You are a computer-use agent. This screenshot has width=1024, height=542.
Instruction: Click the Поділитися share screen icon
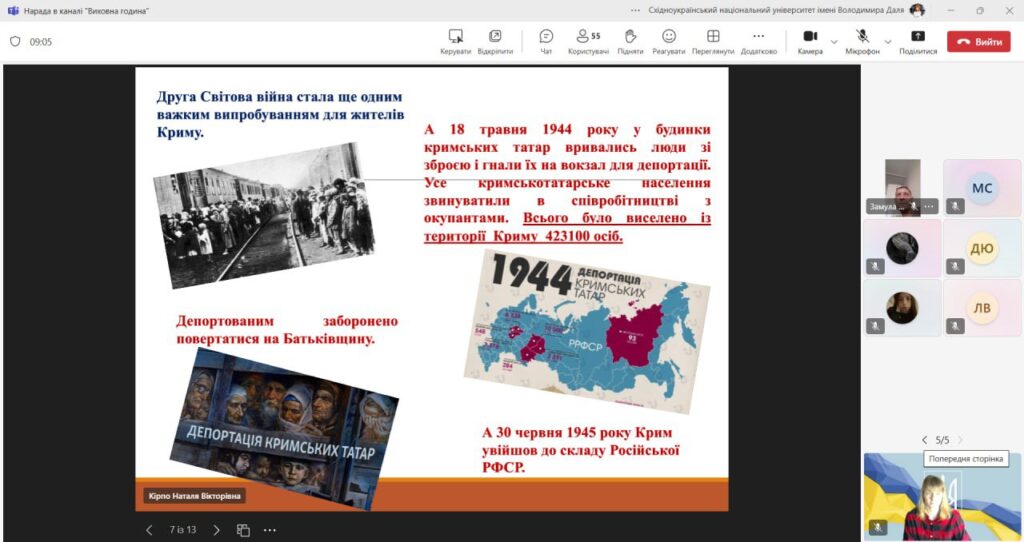pyautogui.click(x=918, y=37)
